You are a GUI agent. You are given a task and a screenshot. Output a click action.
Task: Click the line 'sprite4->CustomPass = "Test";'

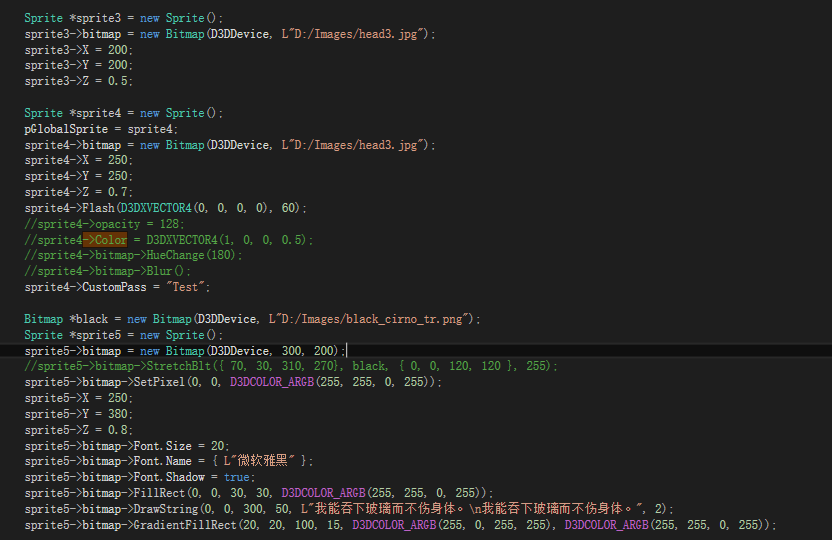117,287
